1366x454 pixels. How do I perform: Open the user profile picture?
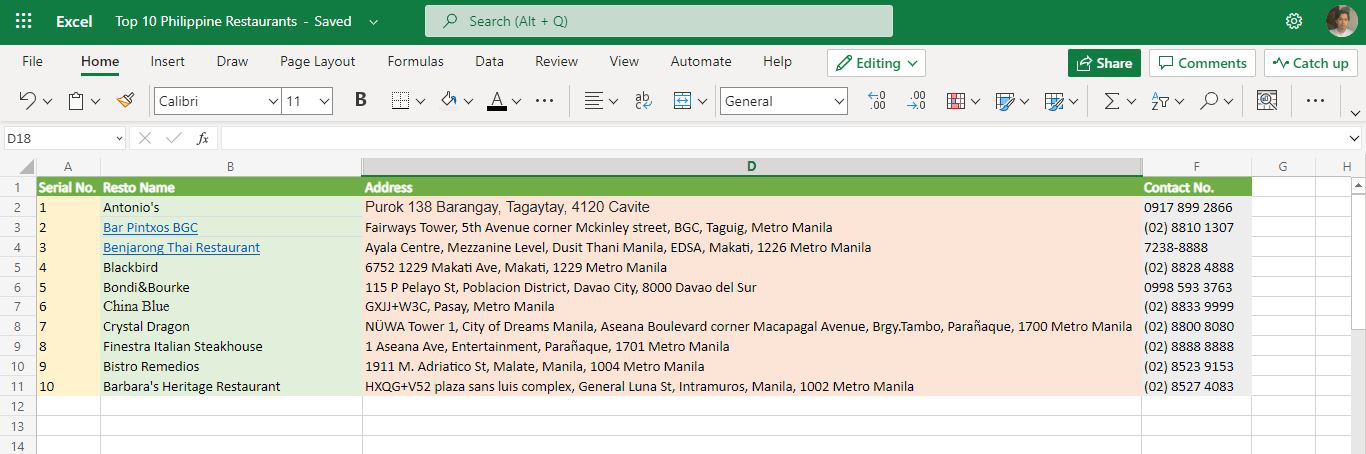coord(1341,21)
